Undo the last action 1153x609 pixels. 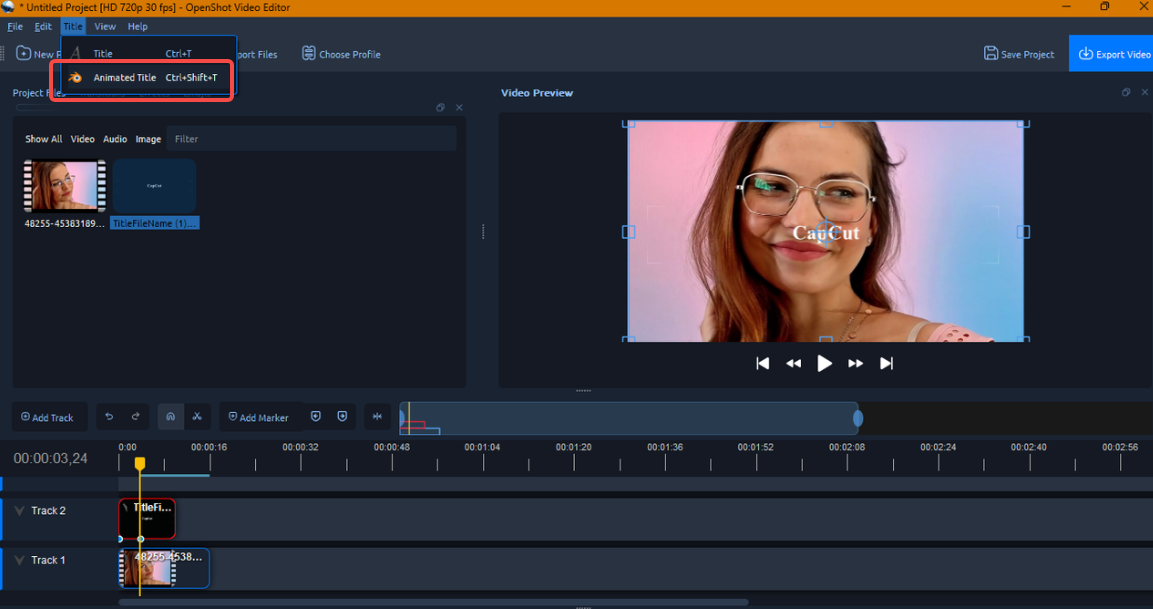(108, 417)
